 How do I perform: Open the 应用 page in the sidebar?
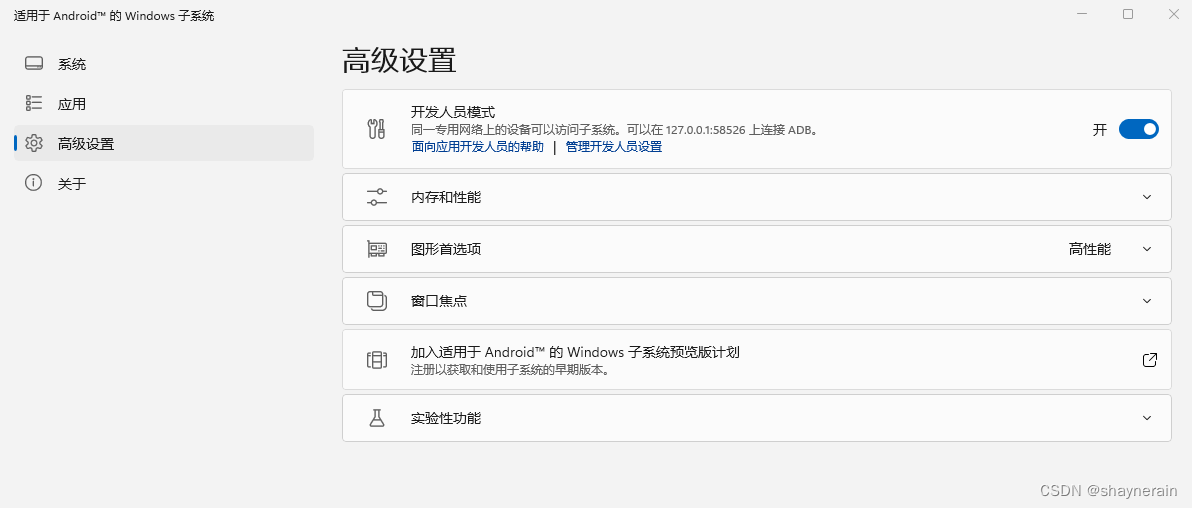pyautogui.click(x=163, y=103)
